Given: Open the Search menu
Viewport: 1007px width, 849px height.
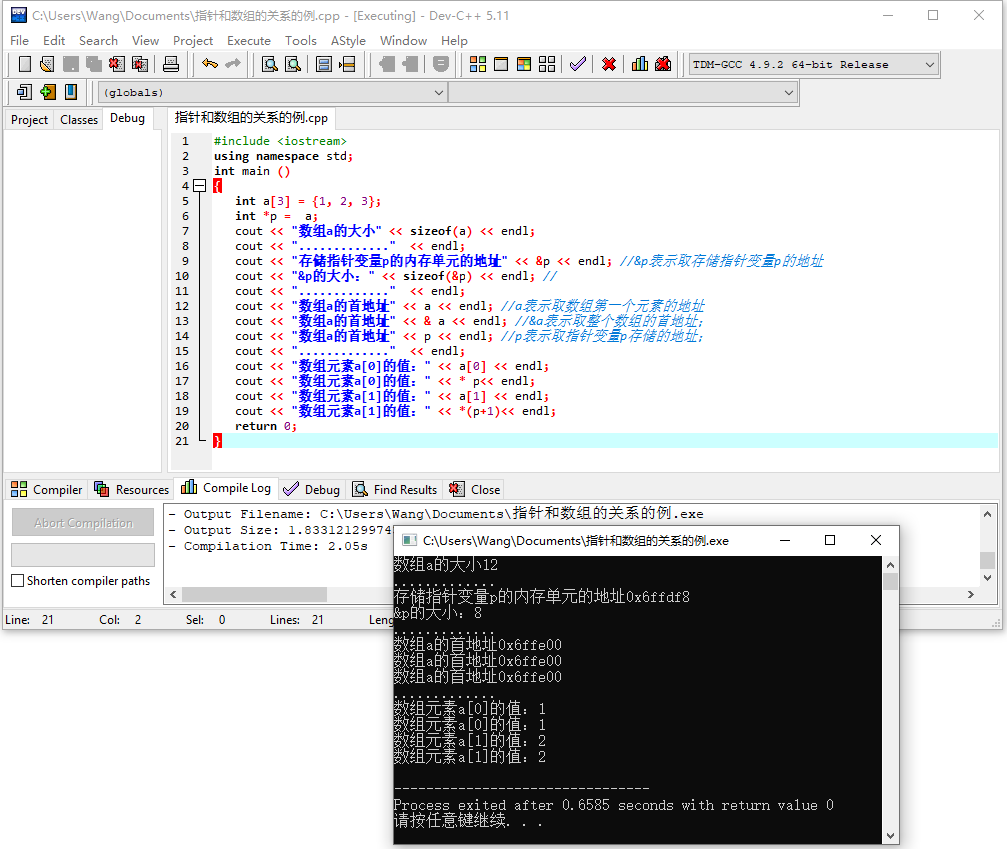Looking at the screenshot, I should click(98, 40).
